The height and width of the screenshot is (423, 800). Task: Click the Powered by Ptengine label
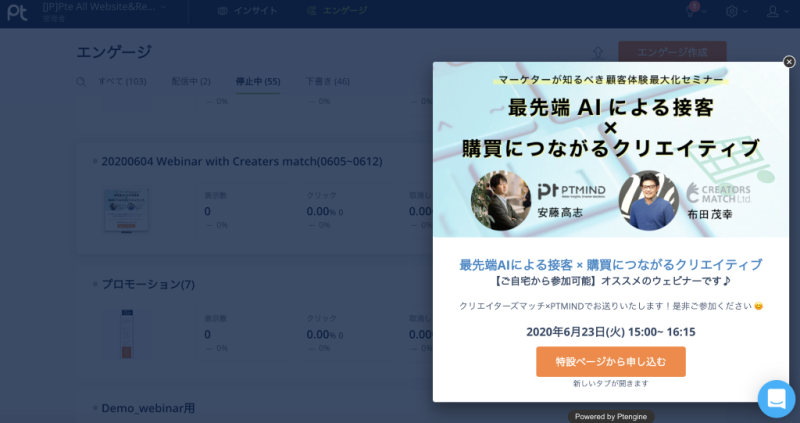[x=611, y=416]
